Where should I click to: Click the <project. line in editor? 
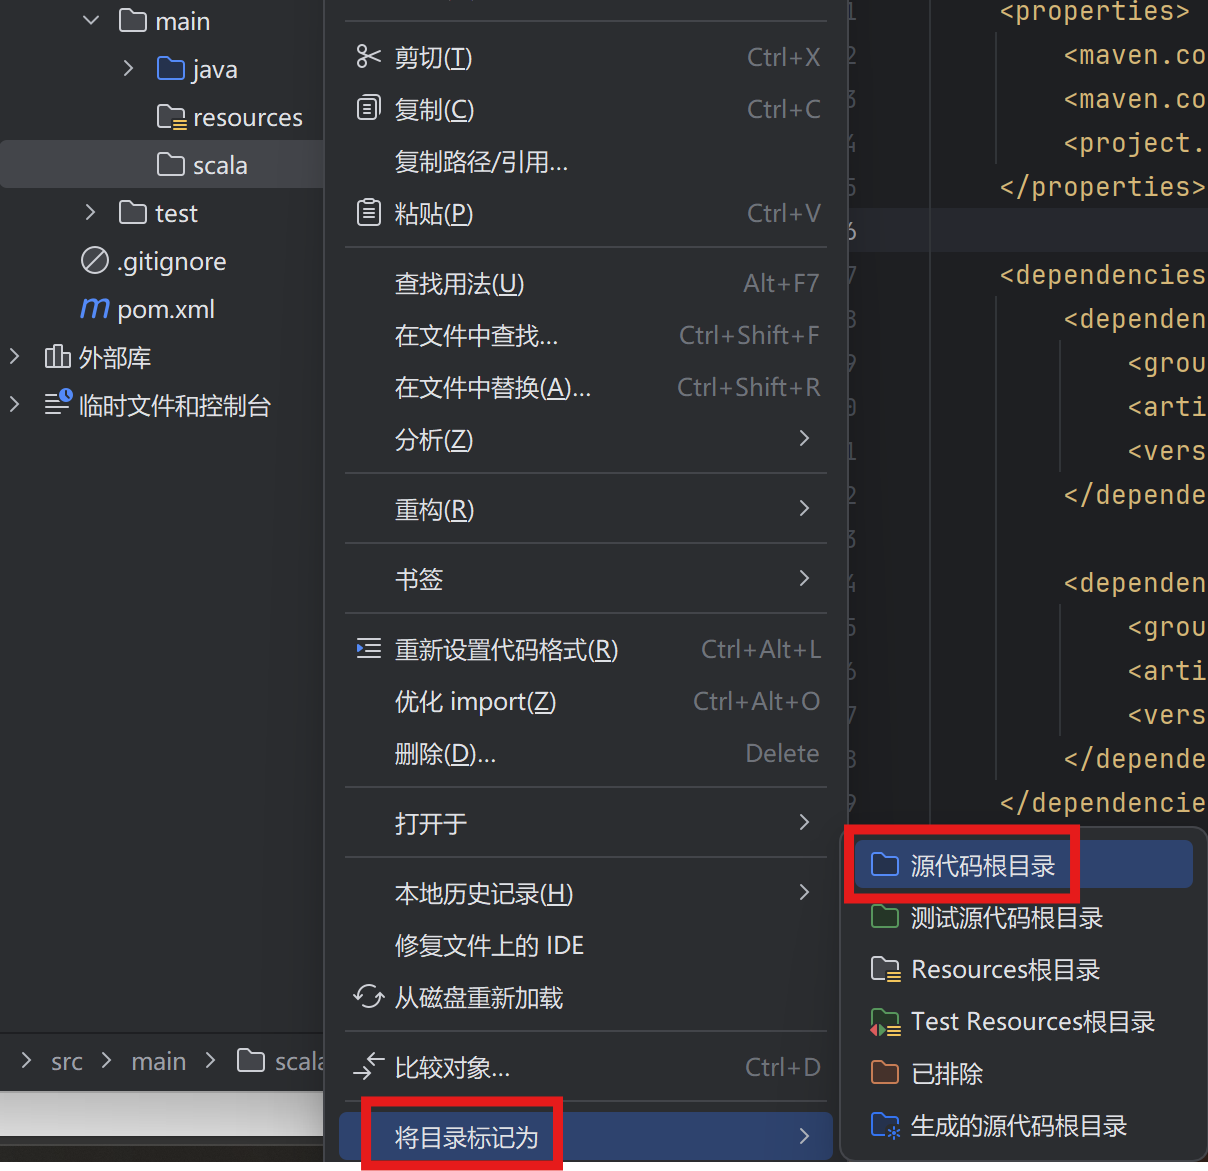point(1135,143)
